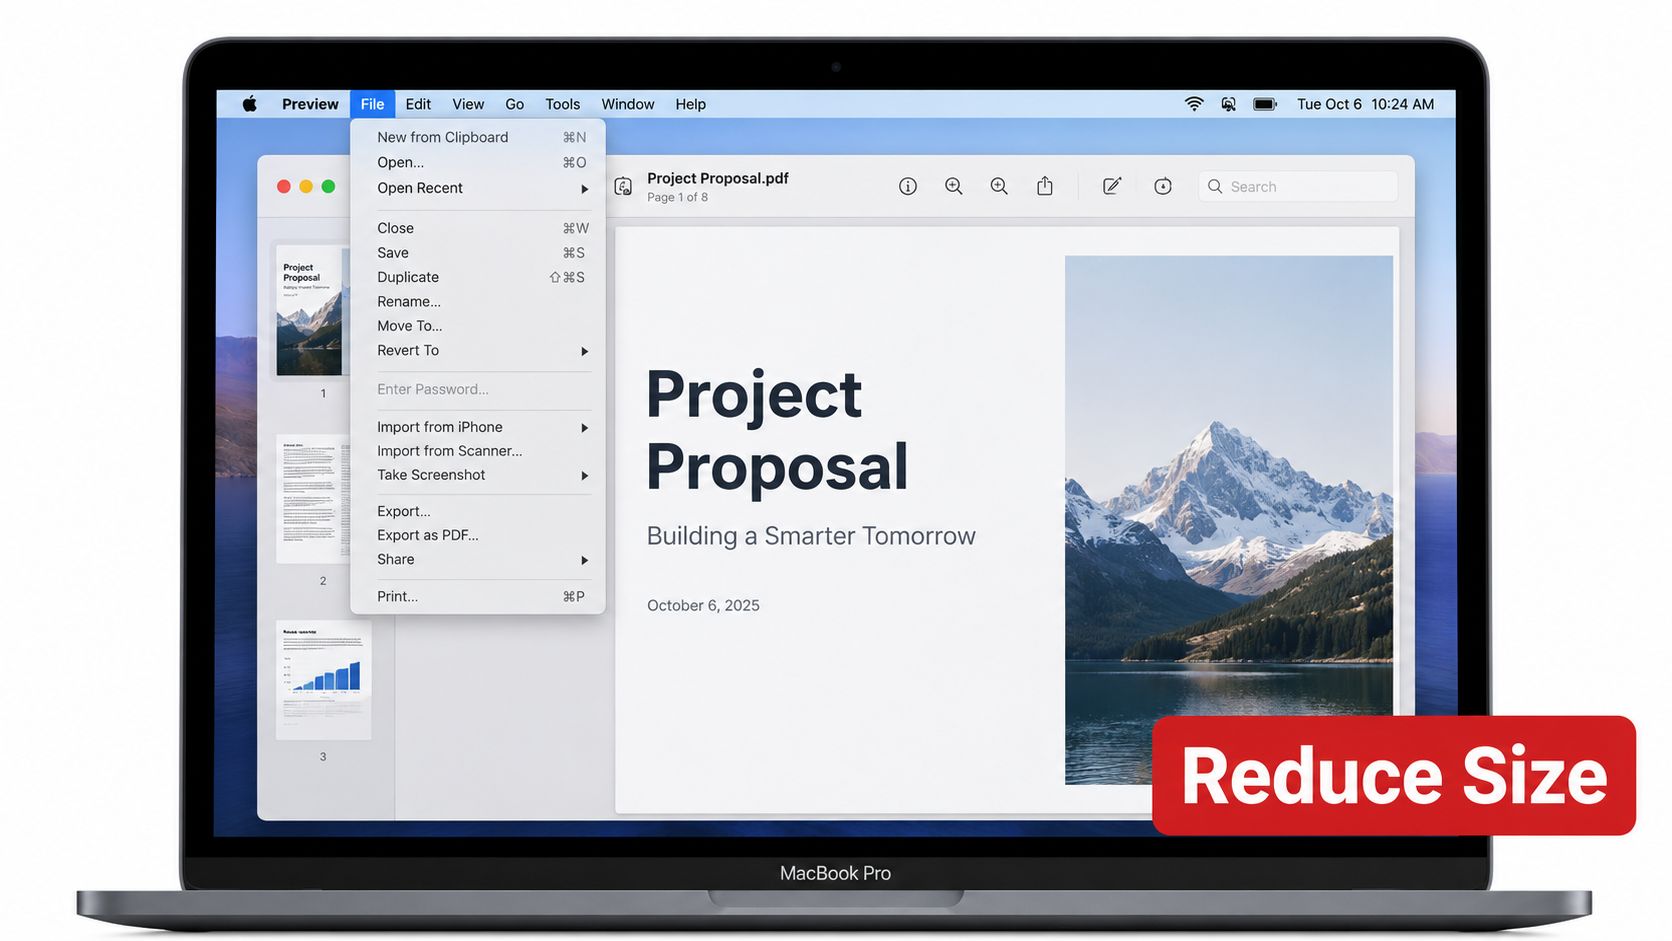Image resolution: width=1672 pixels, height=941 pixels.
Task: Expand the Share submenu in File menu
Action: point(478,559)
